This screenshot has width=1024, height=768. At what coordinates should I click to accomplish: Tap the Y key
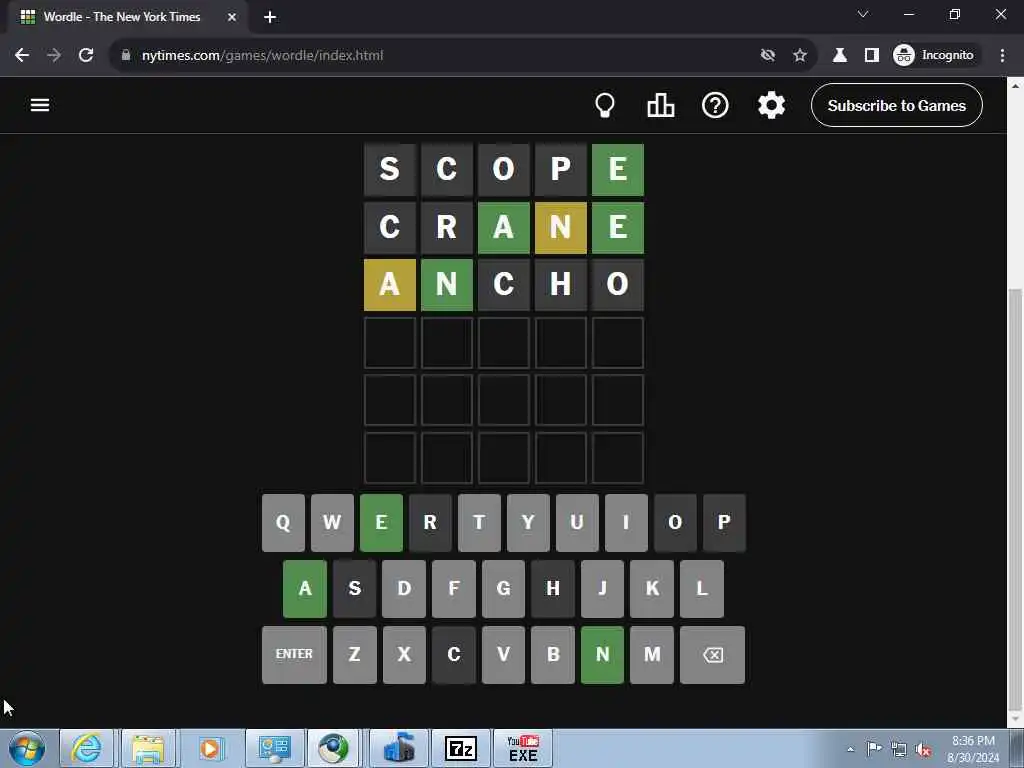pos(528,522)
